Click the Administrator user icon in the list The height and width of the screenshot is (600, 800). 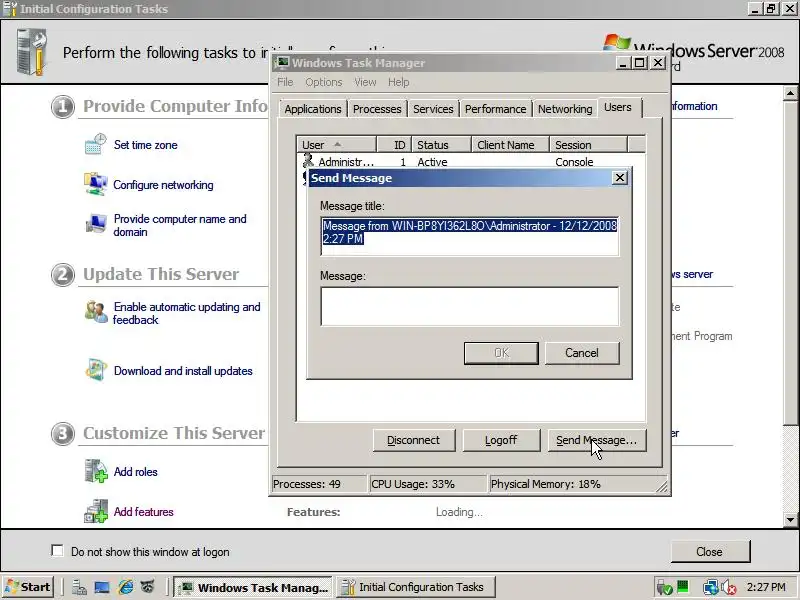308,161
